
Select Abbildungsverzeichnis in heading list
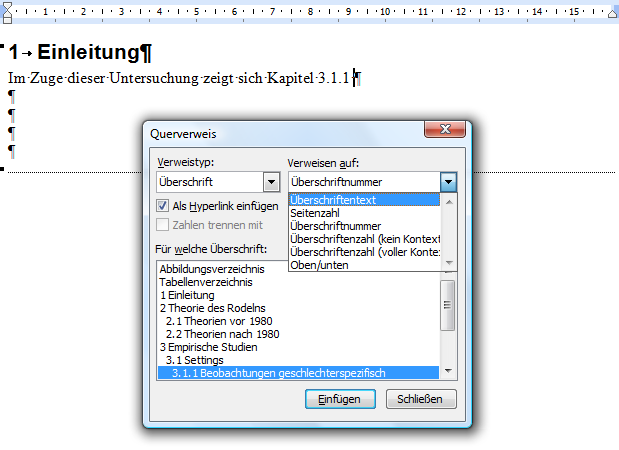coord(212,269)
